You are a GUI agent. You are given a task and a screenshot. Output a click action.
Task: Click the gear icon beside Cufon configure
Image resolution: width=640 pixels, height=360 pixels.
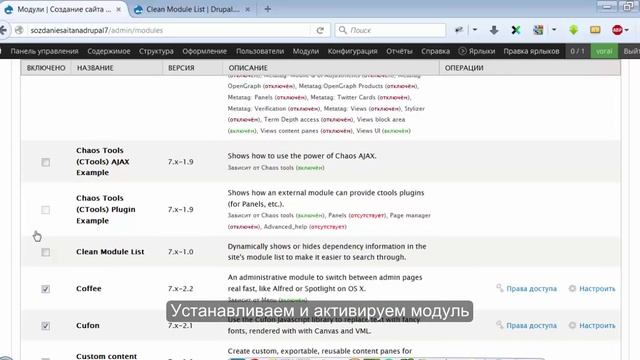point(572,325)
